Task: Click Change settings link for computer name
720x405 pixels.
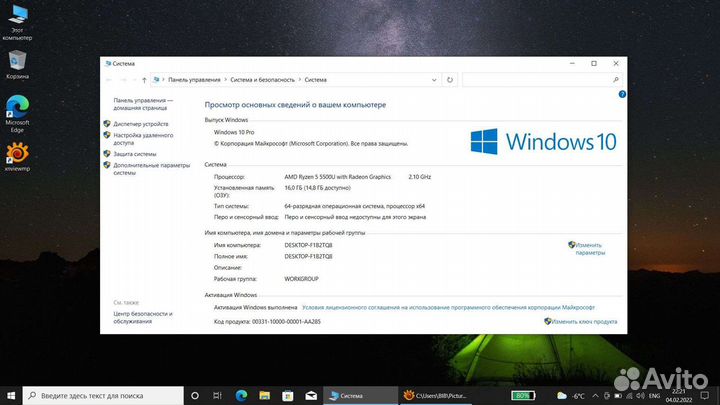Action: pos(590,249)
